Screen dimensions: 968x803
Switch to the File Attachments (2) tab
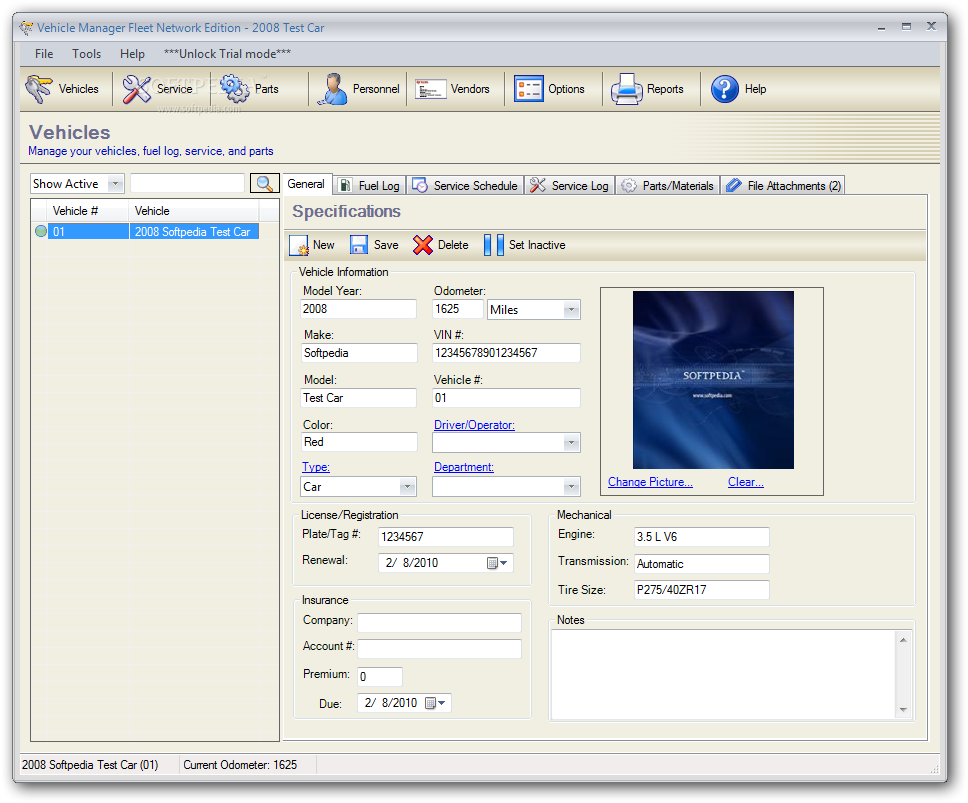[783, 186]
